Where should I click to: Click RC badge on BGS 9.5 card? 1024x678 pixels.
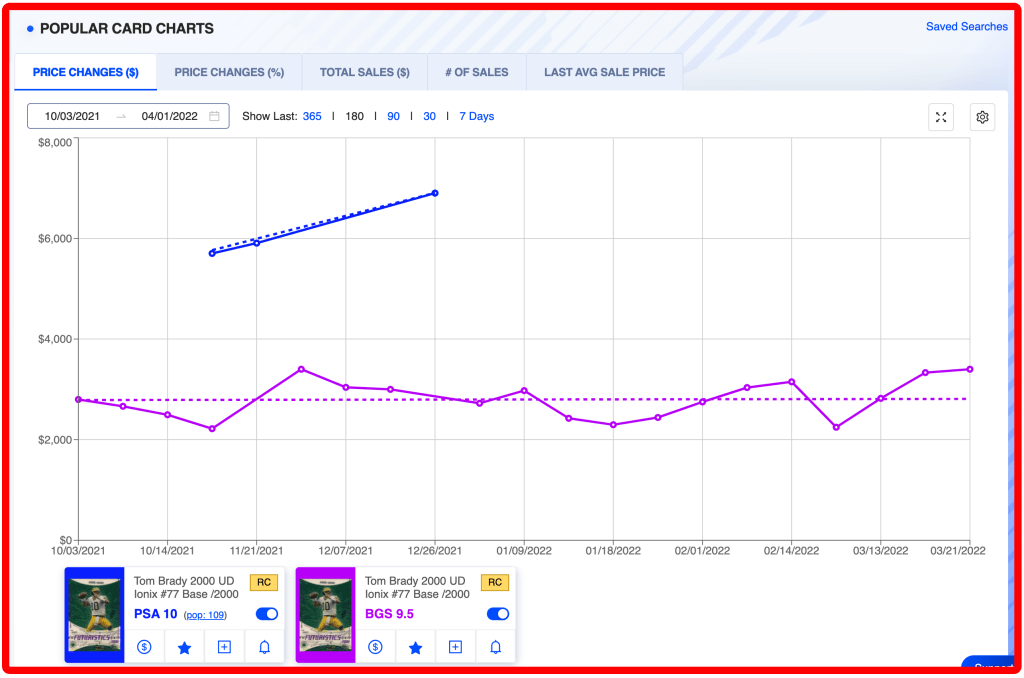point(495,582)
